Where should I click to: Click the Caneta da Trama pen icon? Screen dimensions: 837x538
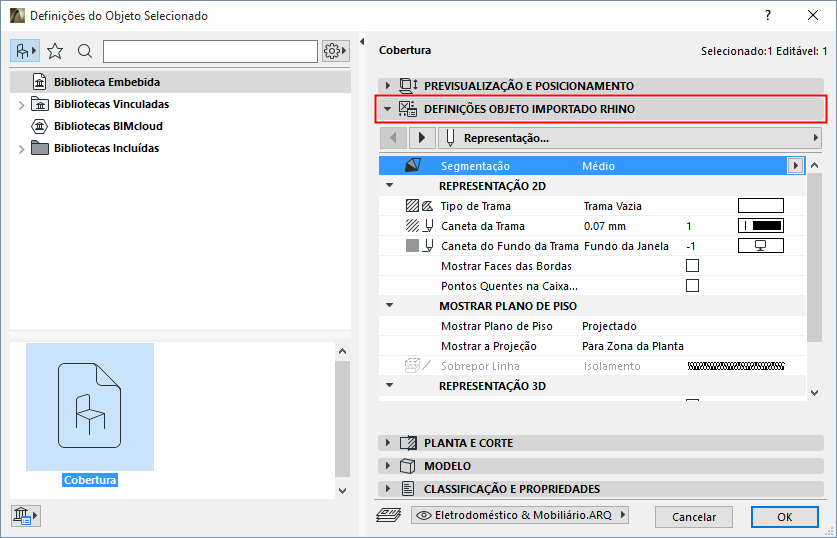419,226
